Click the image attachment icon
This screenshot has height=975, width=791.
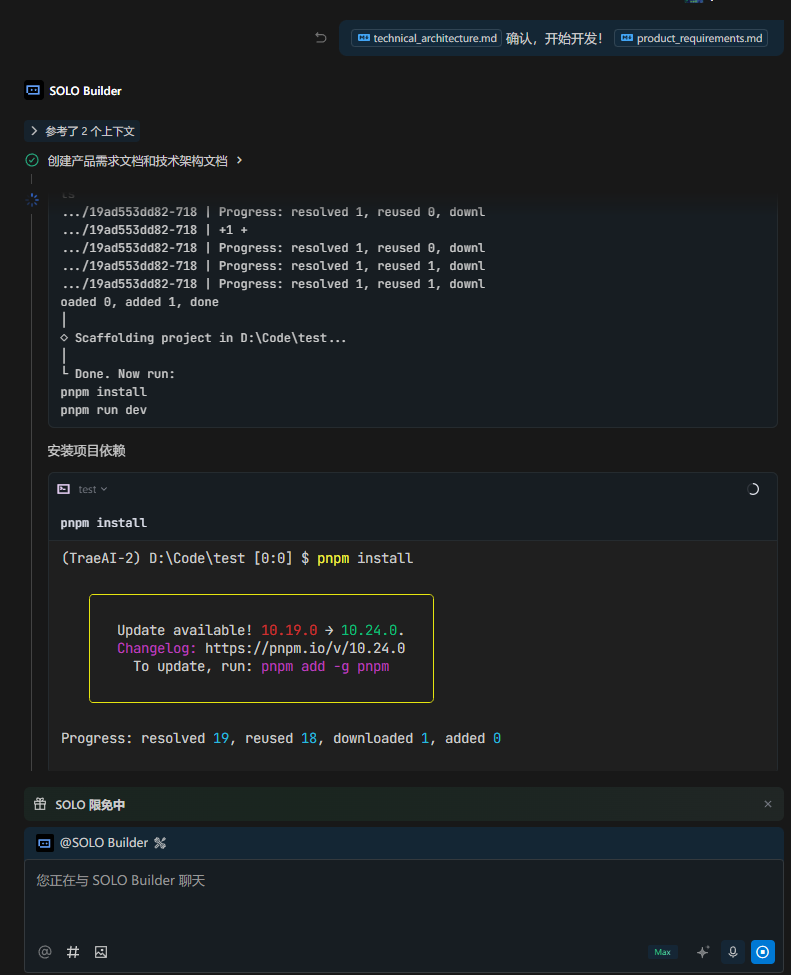[x=101, y=952]
